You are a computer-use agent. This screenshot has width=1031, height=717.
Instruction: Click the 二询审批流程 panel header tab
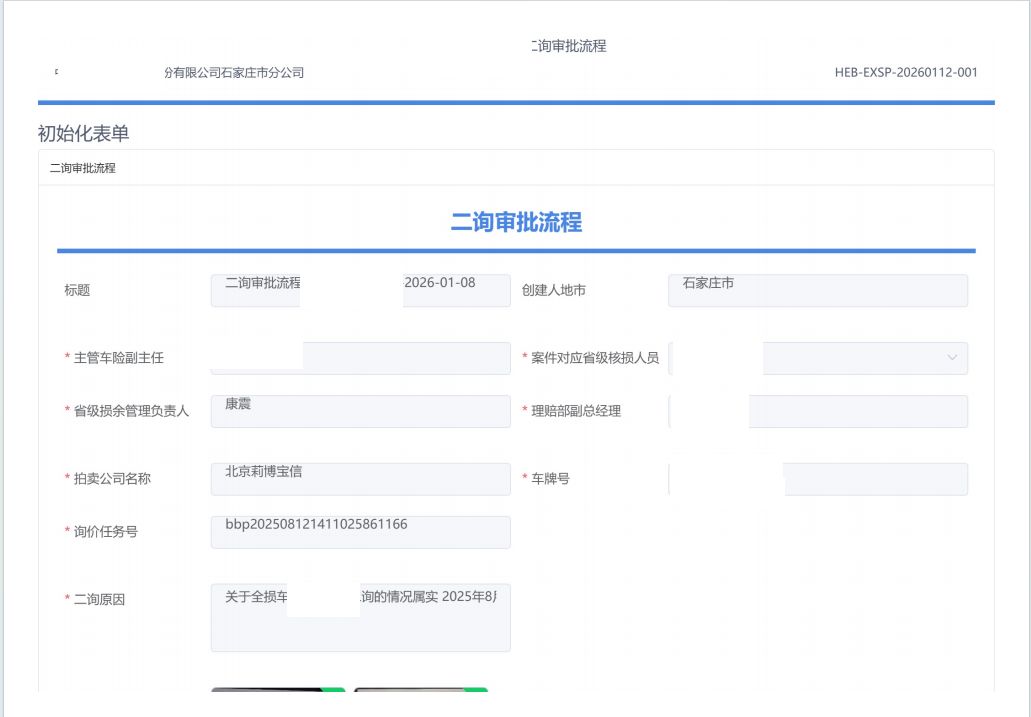click(83, 168)
